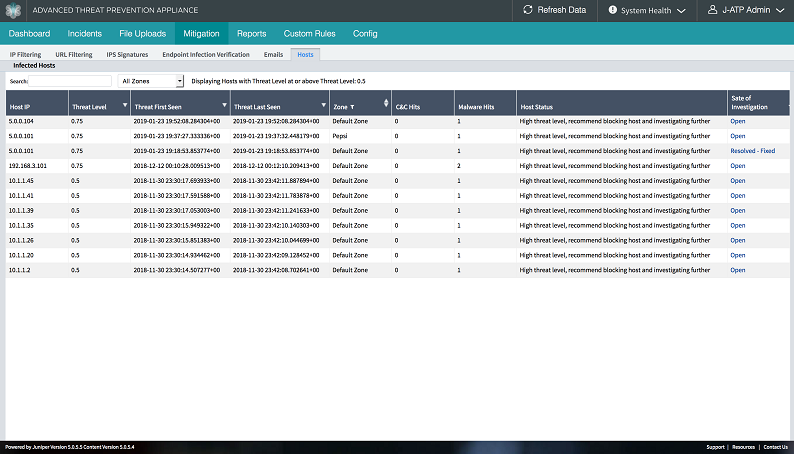Screen dimensions: 794x454
Task: Click the Refresh Data circular arrow icon
Action: pos(529,11)
